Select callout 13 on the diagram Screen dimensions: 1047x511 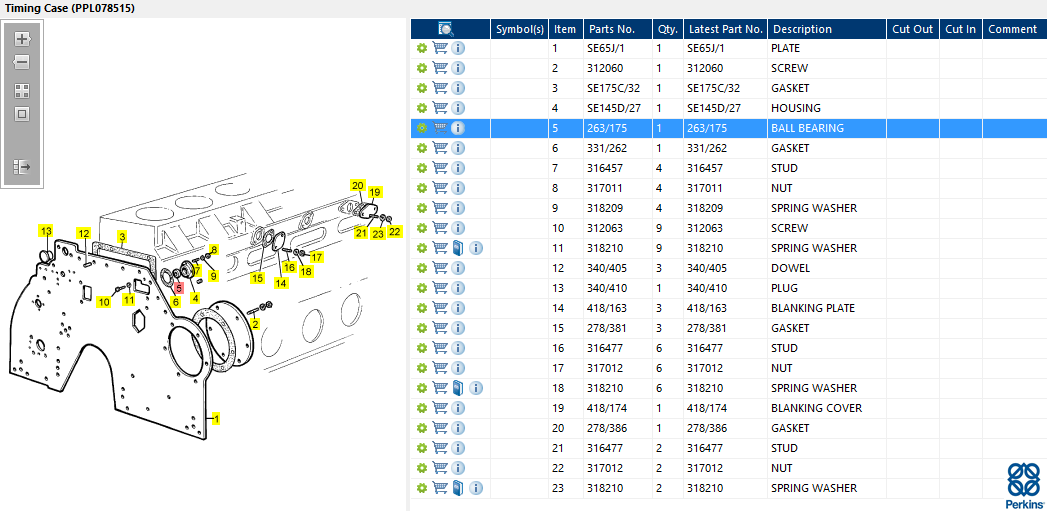tap(45, 231)
